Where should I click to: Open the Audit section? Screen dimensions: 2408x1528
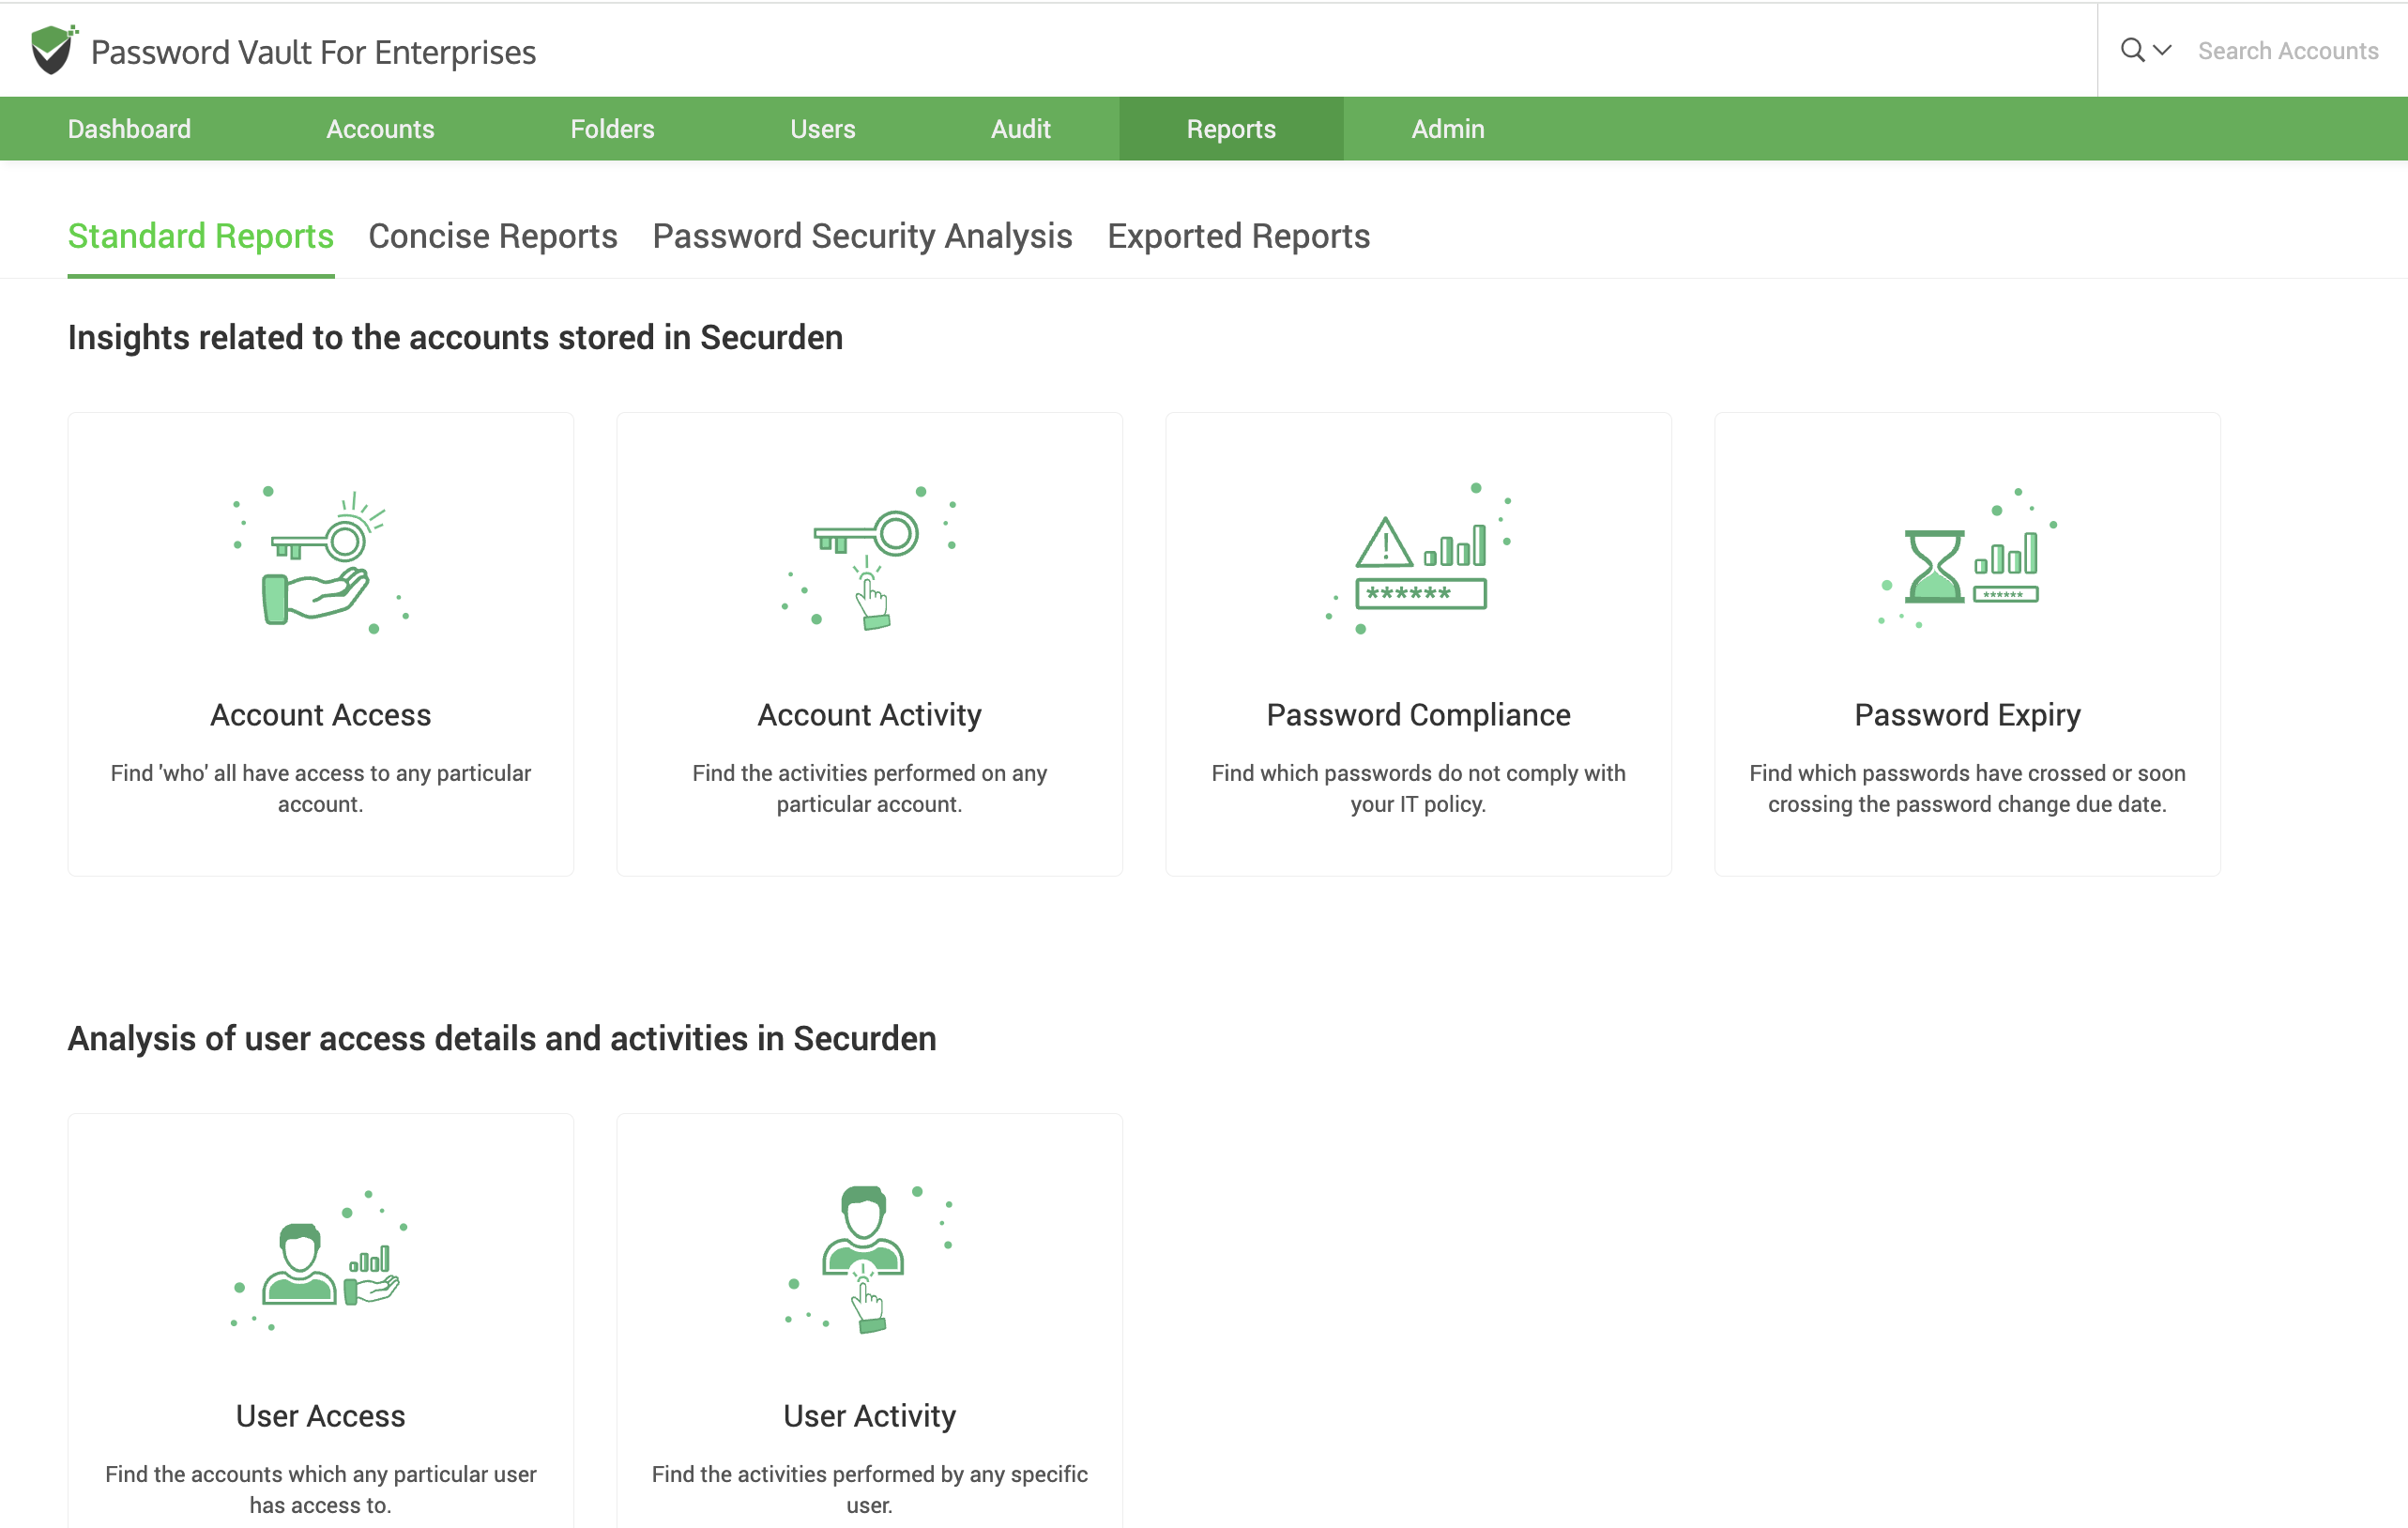1020,128
